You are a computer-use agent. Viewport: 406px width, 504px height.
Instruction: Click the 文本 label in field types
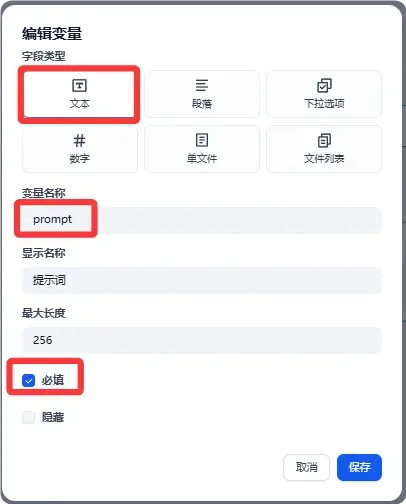coord(80,104)
